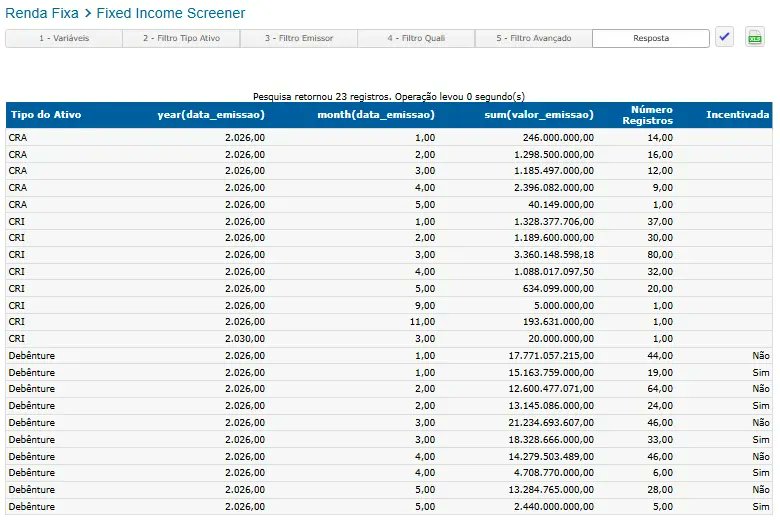Click the blue checkmark confirm icon
The height and width of the screenshot is (524, 780).
(724, 37)
